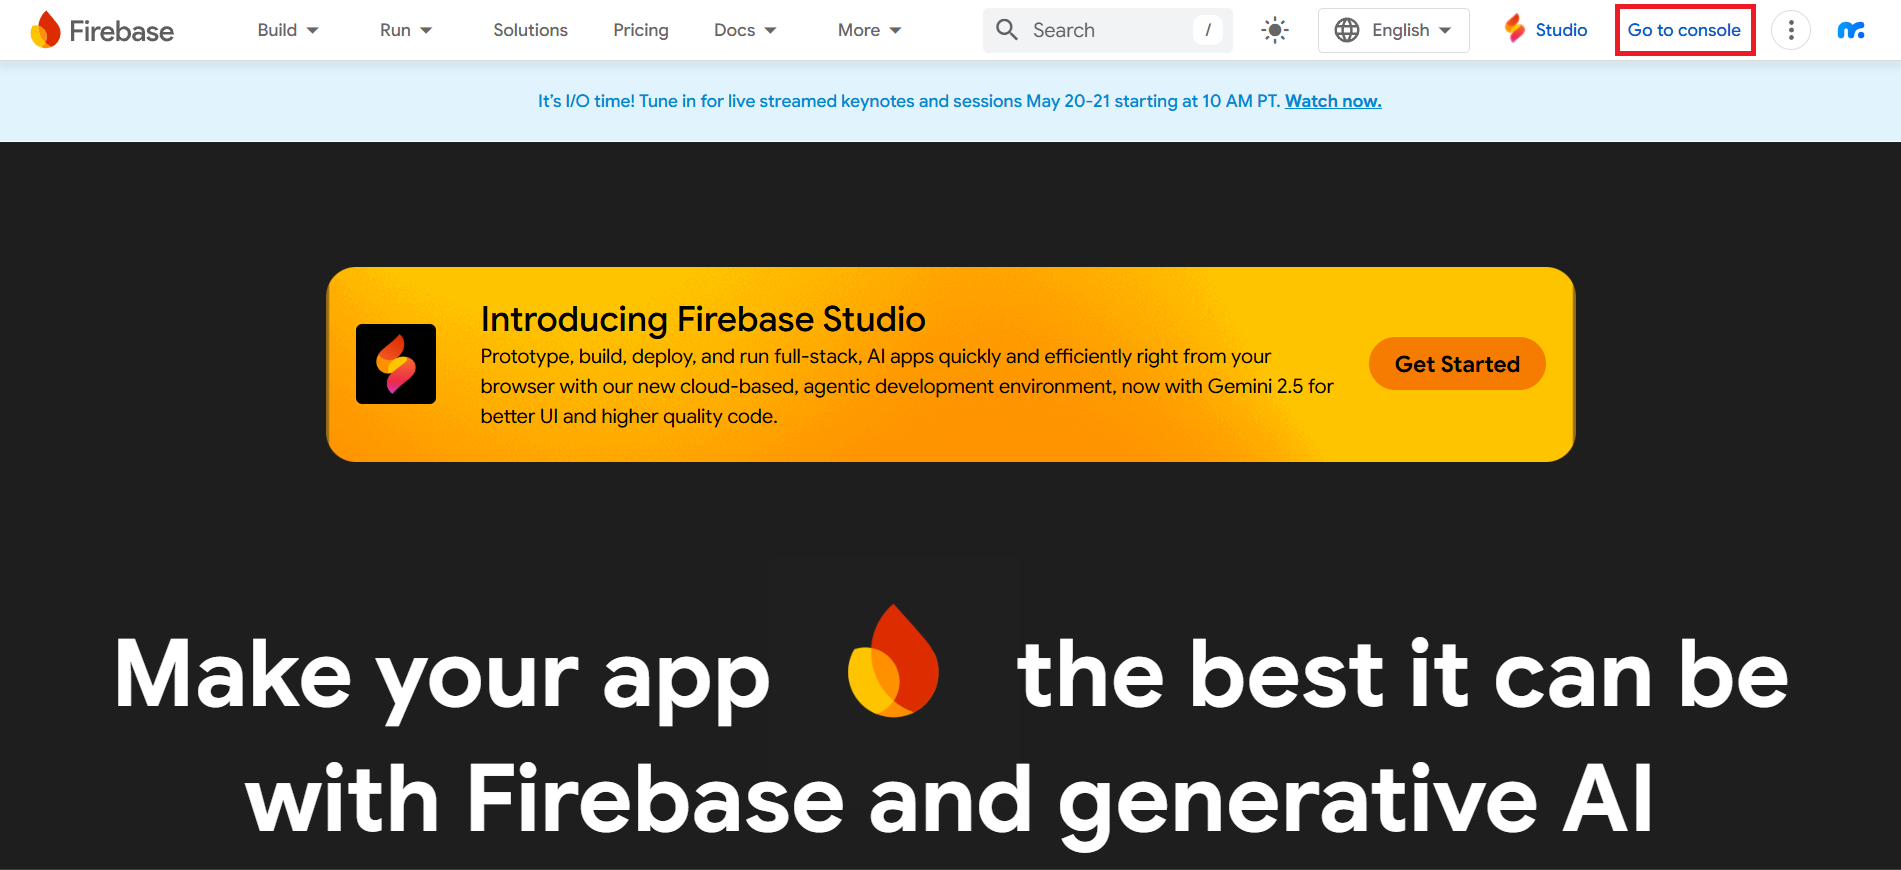Screen dimensions: 1901x870
Task: Open the Pricing page
Action: pos(641,30)
